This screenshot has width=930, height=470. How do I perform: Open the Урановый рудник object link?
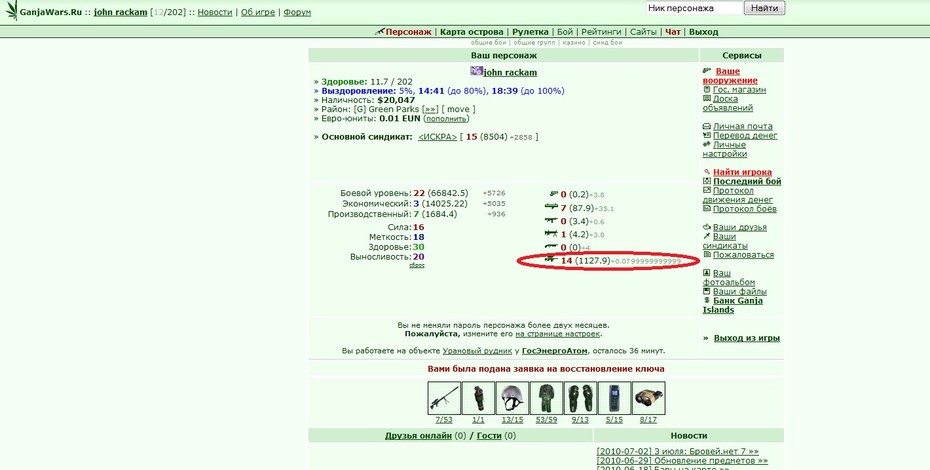pos(477,351)
